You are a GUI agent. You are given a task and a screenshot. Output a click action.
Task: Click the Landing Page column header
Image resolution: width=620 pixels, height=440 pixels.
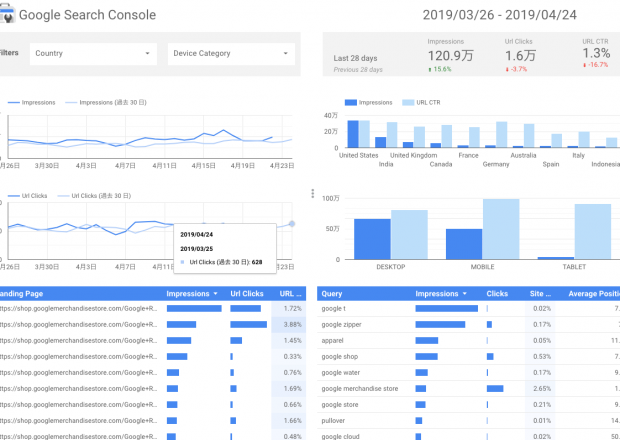[x=21, y=294]
